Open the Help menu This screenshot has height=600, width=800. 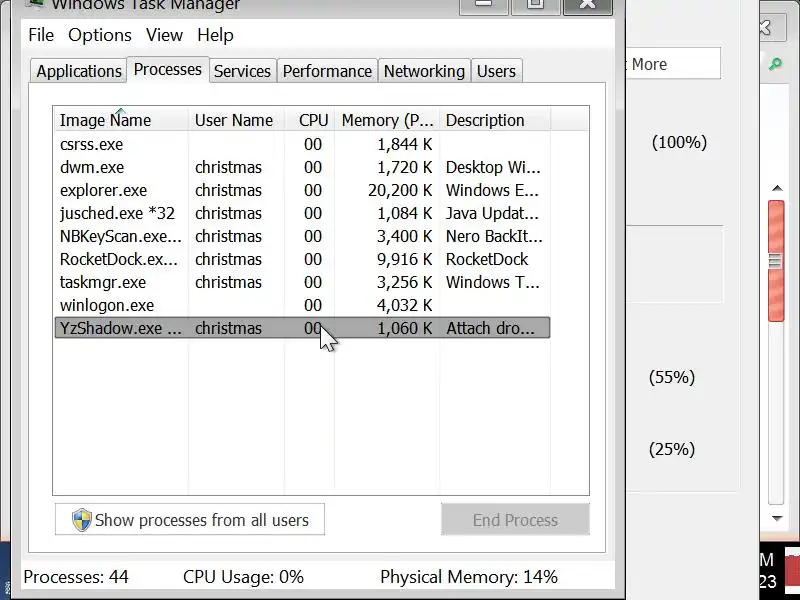pos(215,35)
